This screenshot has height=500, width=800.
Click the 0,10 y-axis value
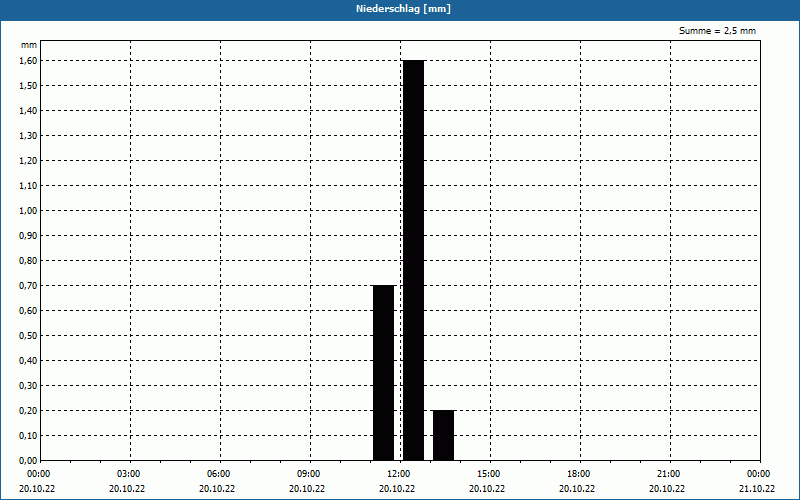(28, 435)
